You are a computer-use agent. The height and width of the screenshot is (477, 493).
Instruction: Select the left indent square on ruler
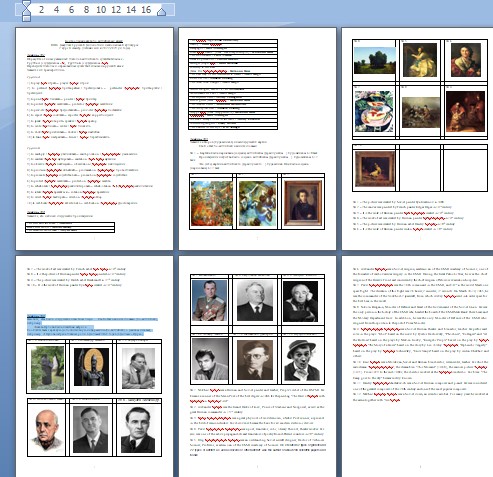click(x=26, y=18)
